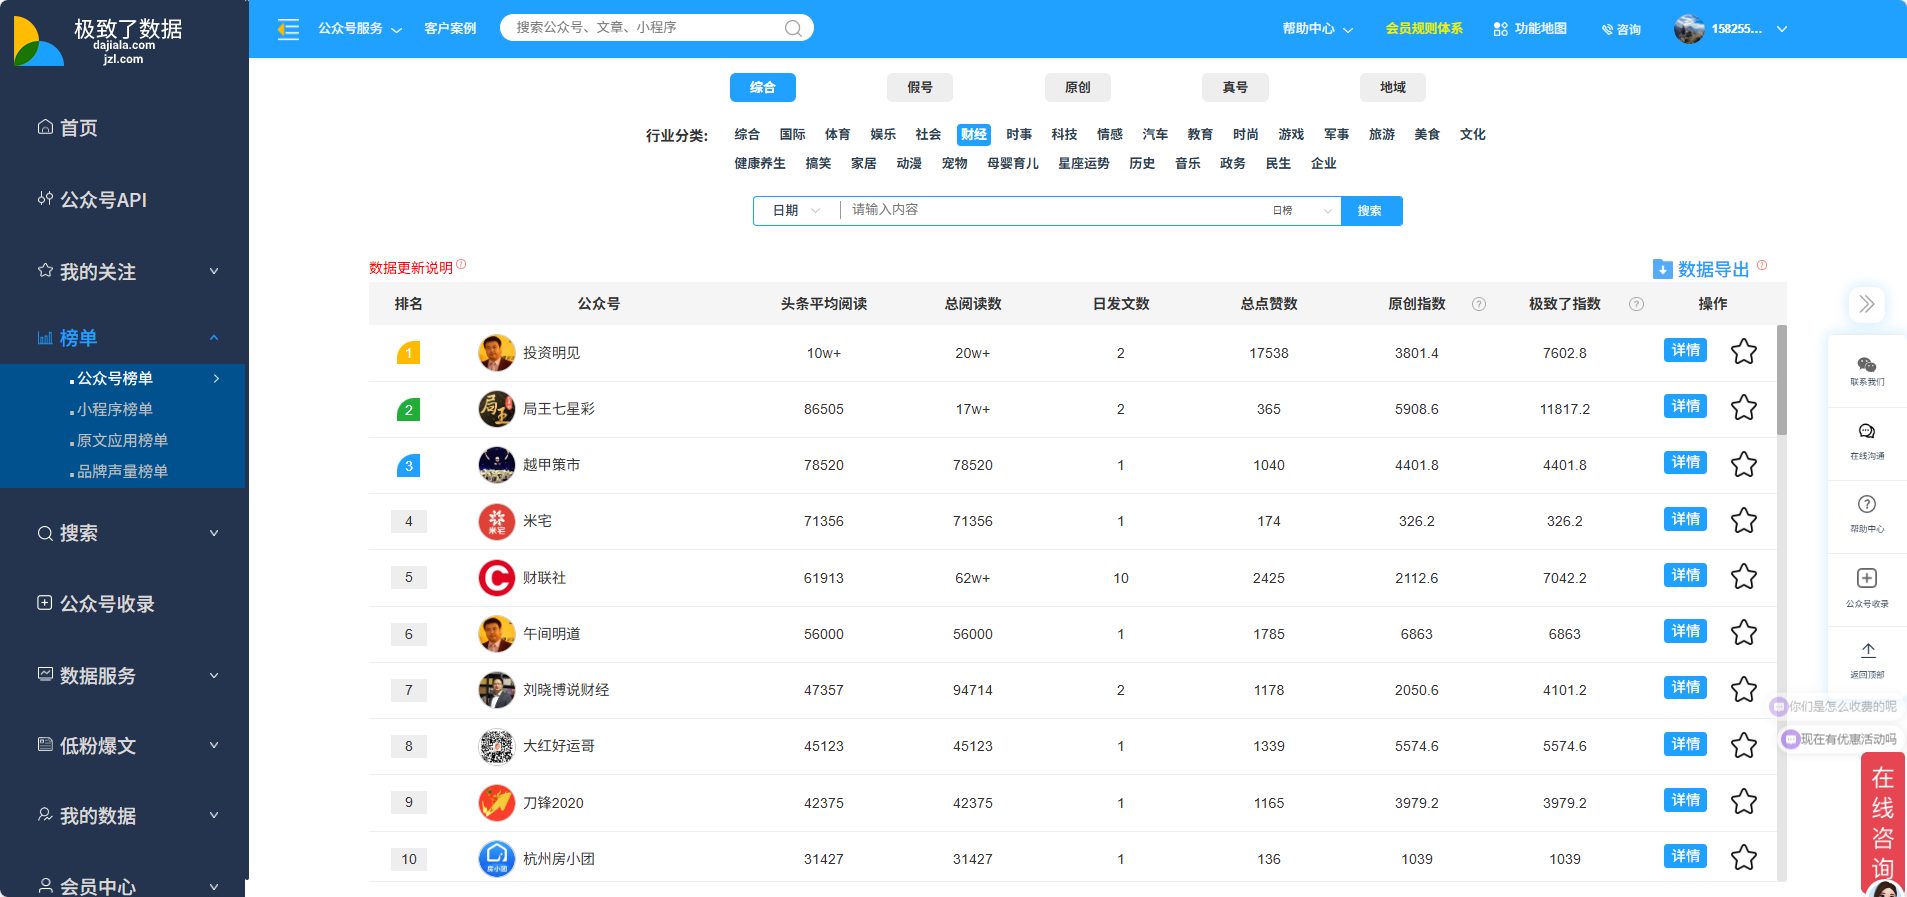Select 健康养生 industry category

click(760, 163)
